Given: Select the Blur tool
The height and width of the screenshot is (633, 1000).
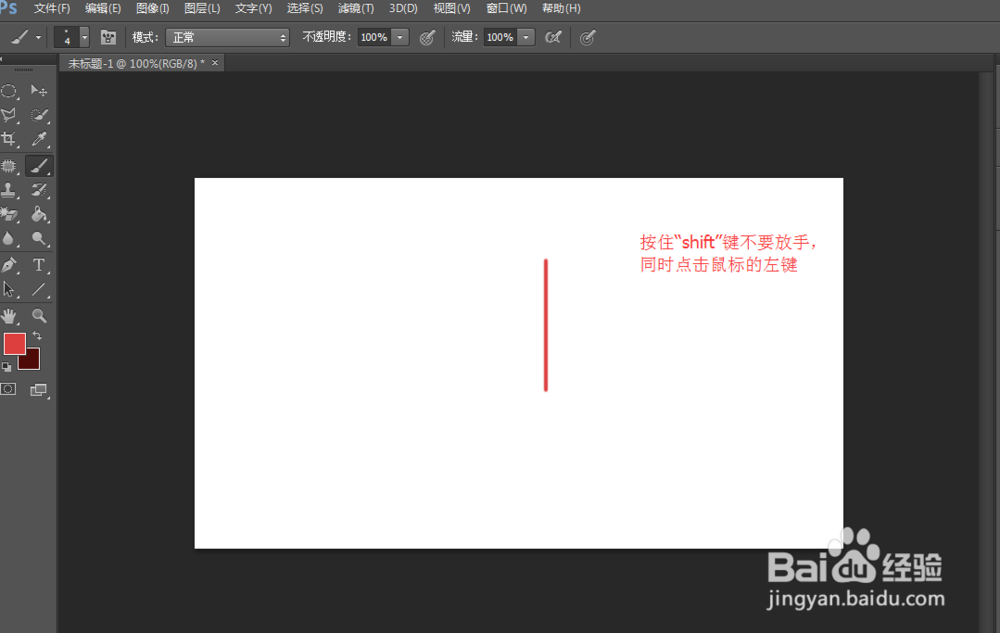Looking at the screenshot, I should tap(9, 238).
